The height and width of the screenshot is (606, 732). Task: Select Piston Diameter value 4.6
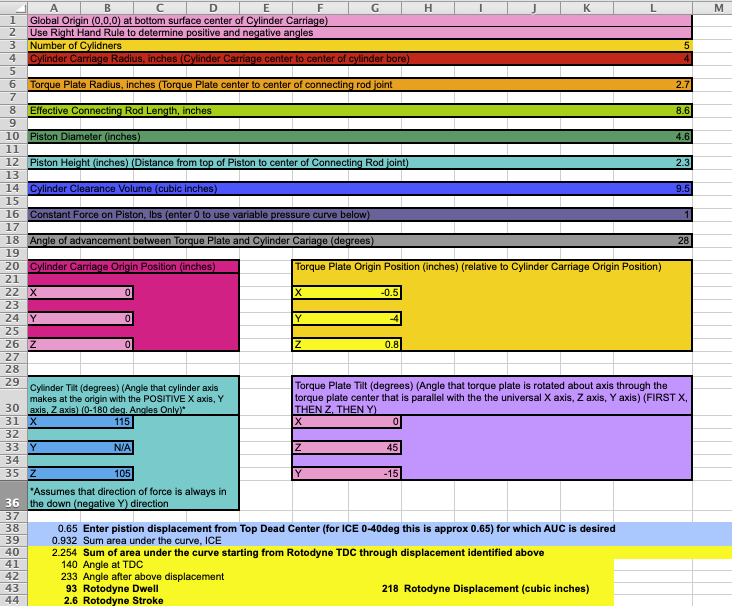683,137
